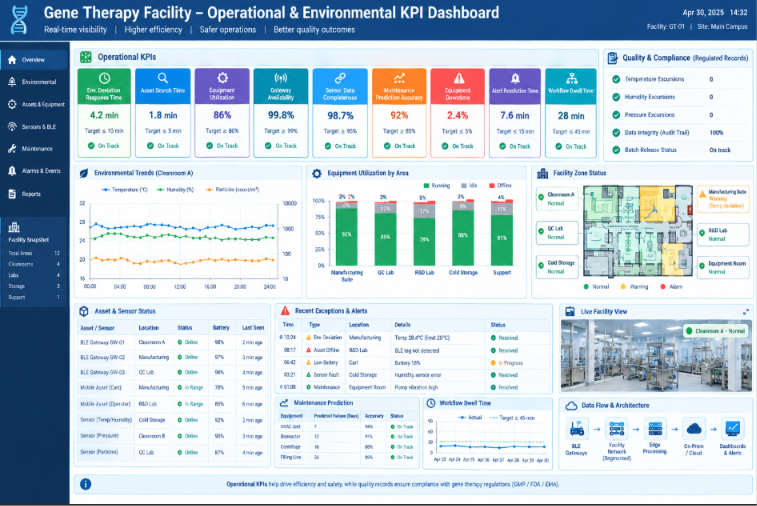
Task: Click the Offline red legend swatch
Action: click(492, 185)
